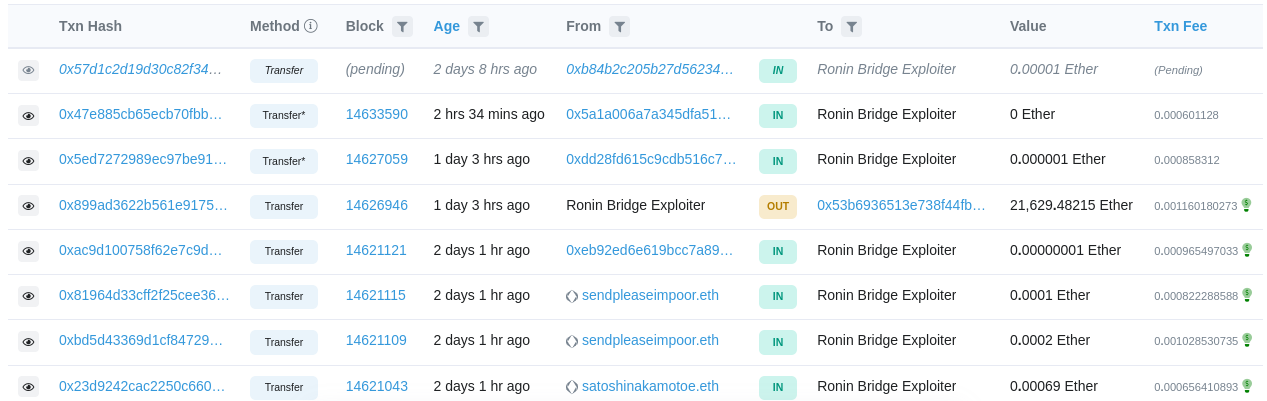Filter the To column
1267x401 pixels.
tap(851, 27)
